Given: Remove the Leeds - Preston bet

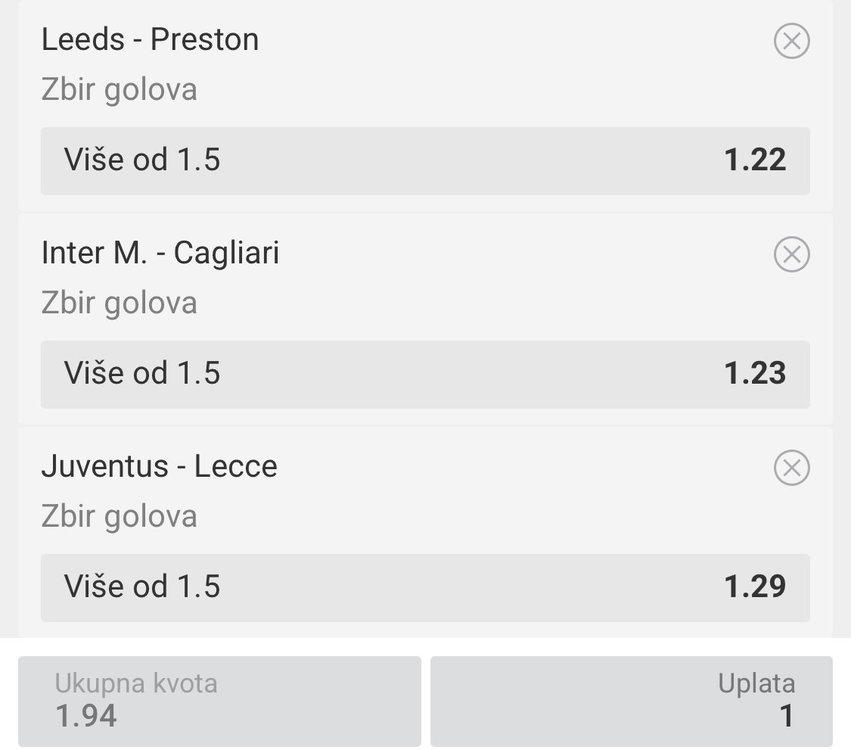Looking at the screenshot, I should 791,41.
